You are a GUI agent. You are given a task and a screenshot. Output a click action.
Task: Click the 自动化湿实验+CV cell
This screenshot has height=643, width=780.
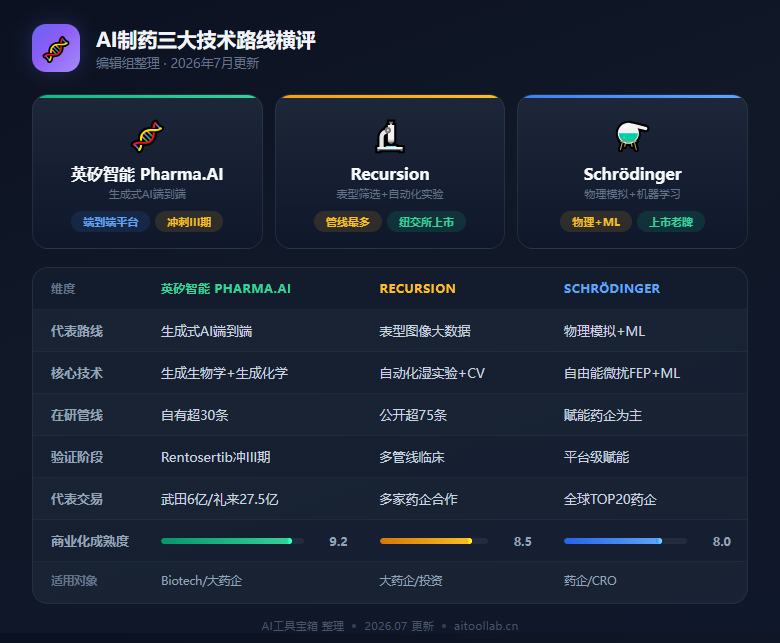click(x=432, y=373)
